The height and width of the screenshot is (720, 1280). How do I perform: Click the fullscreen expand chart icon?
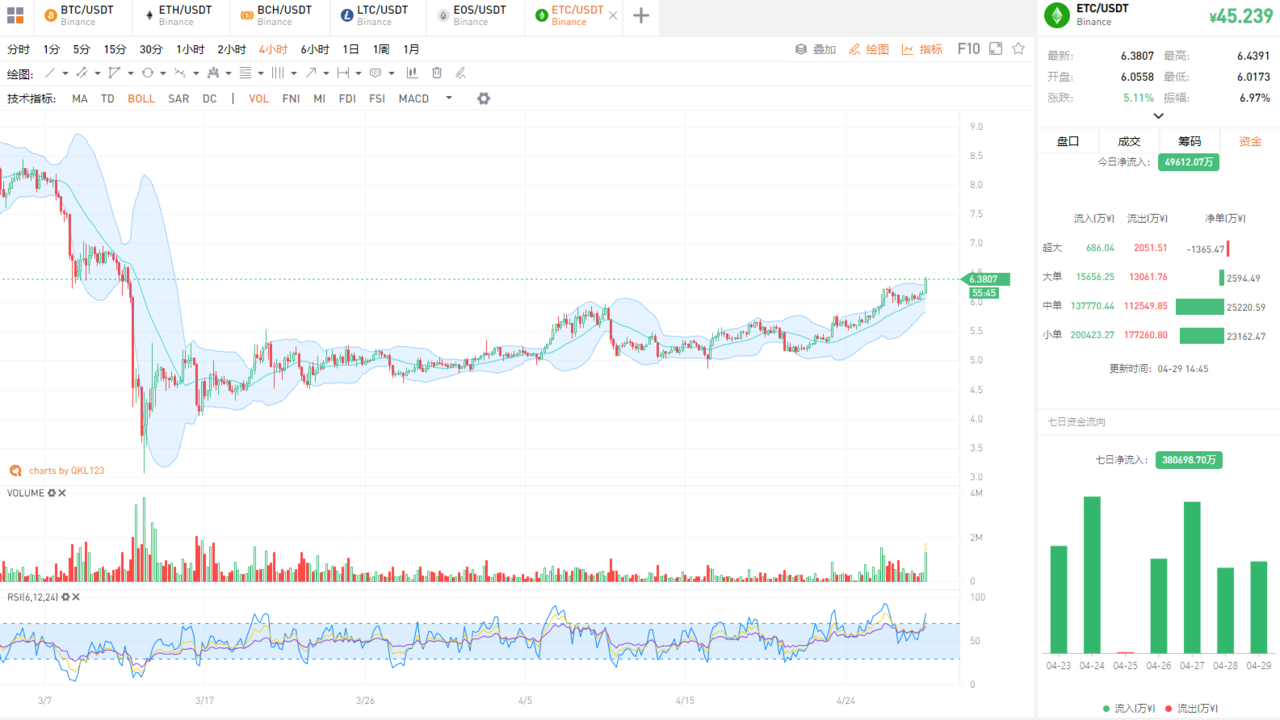[996, 48]
